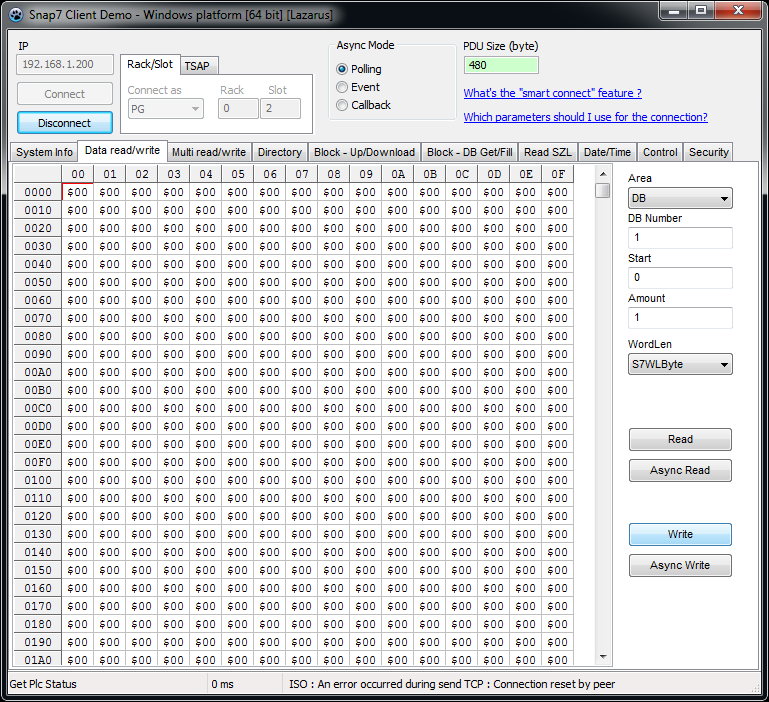Open the Block - DB Get/Fill tab
769x702 pixels.
pos(469,152)
